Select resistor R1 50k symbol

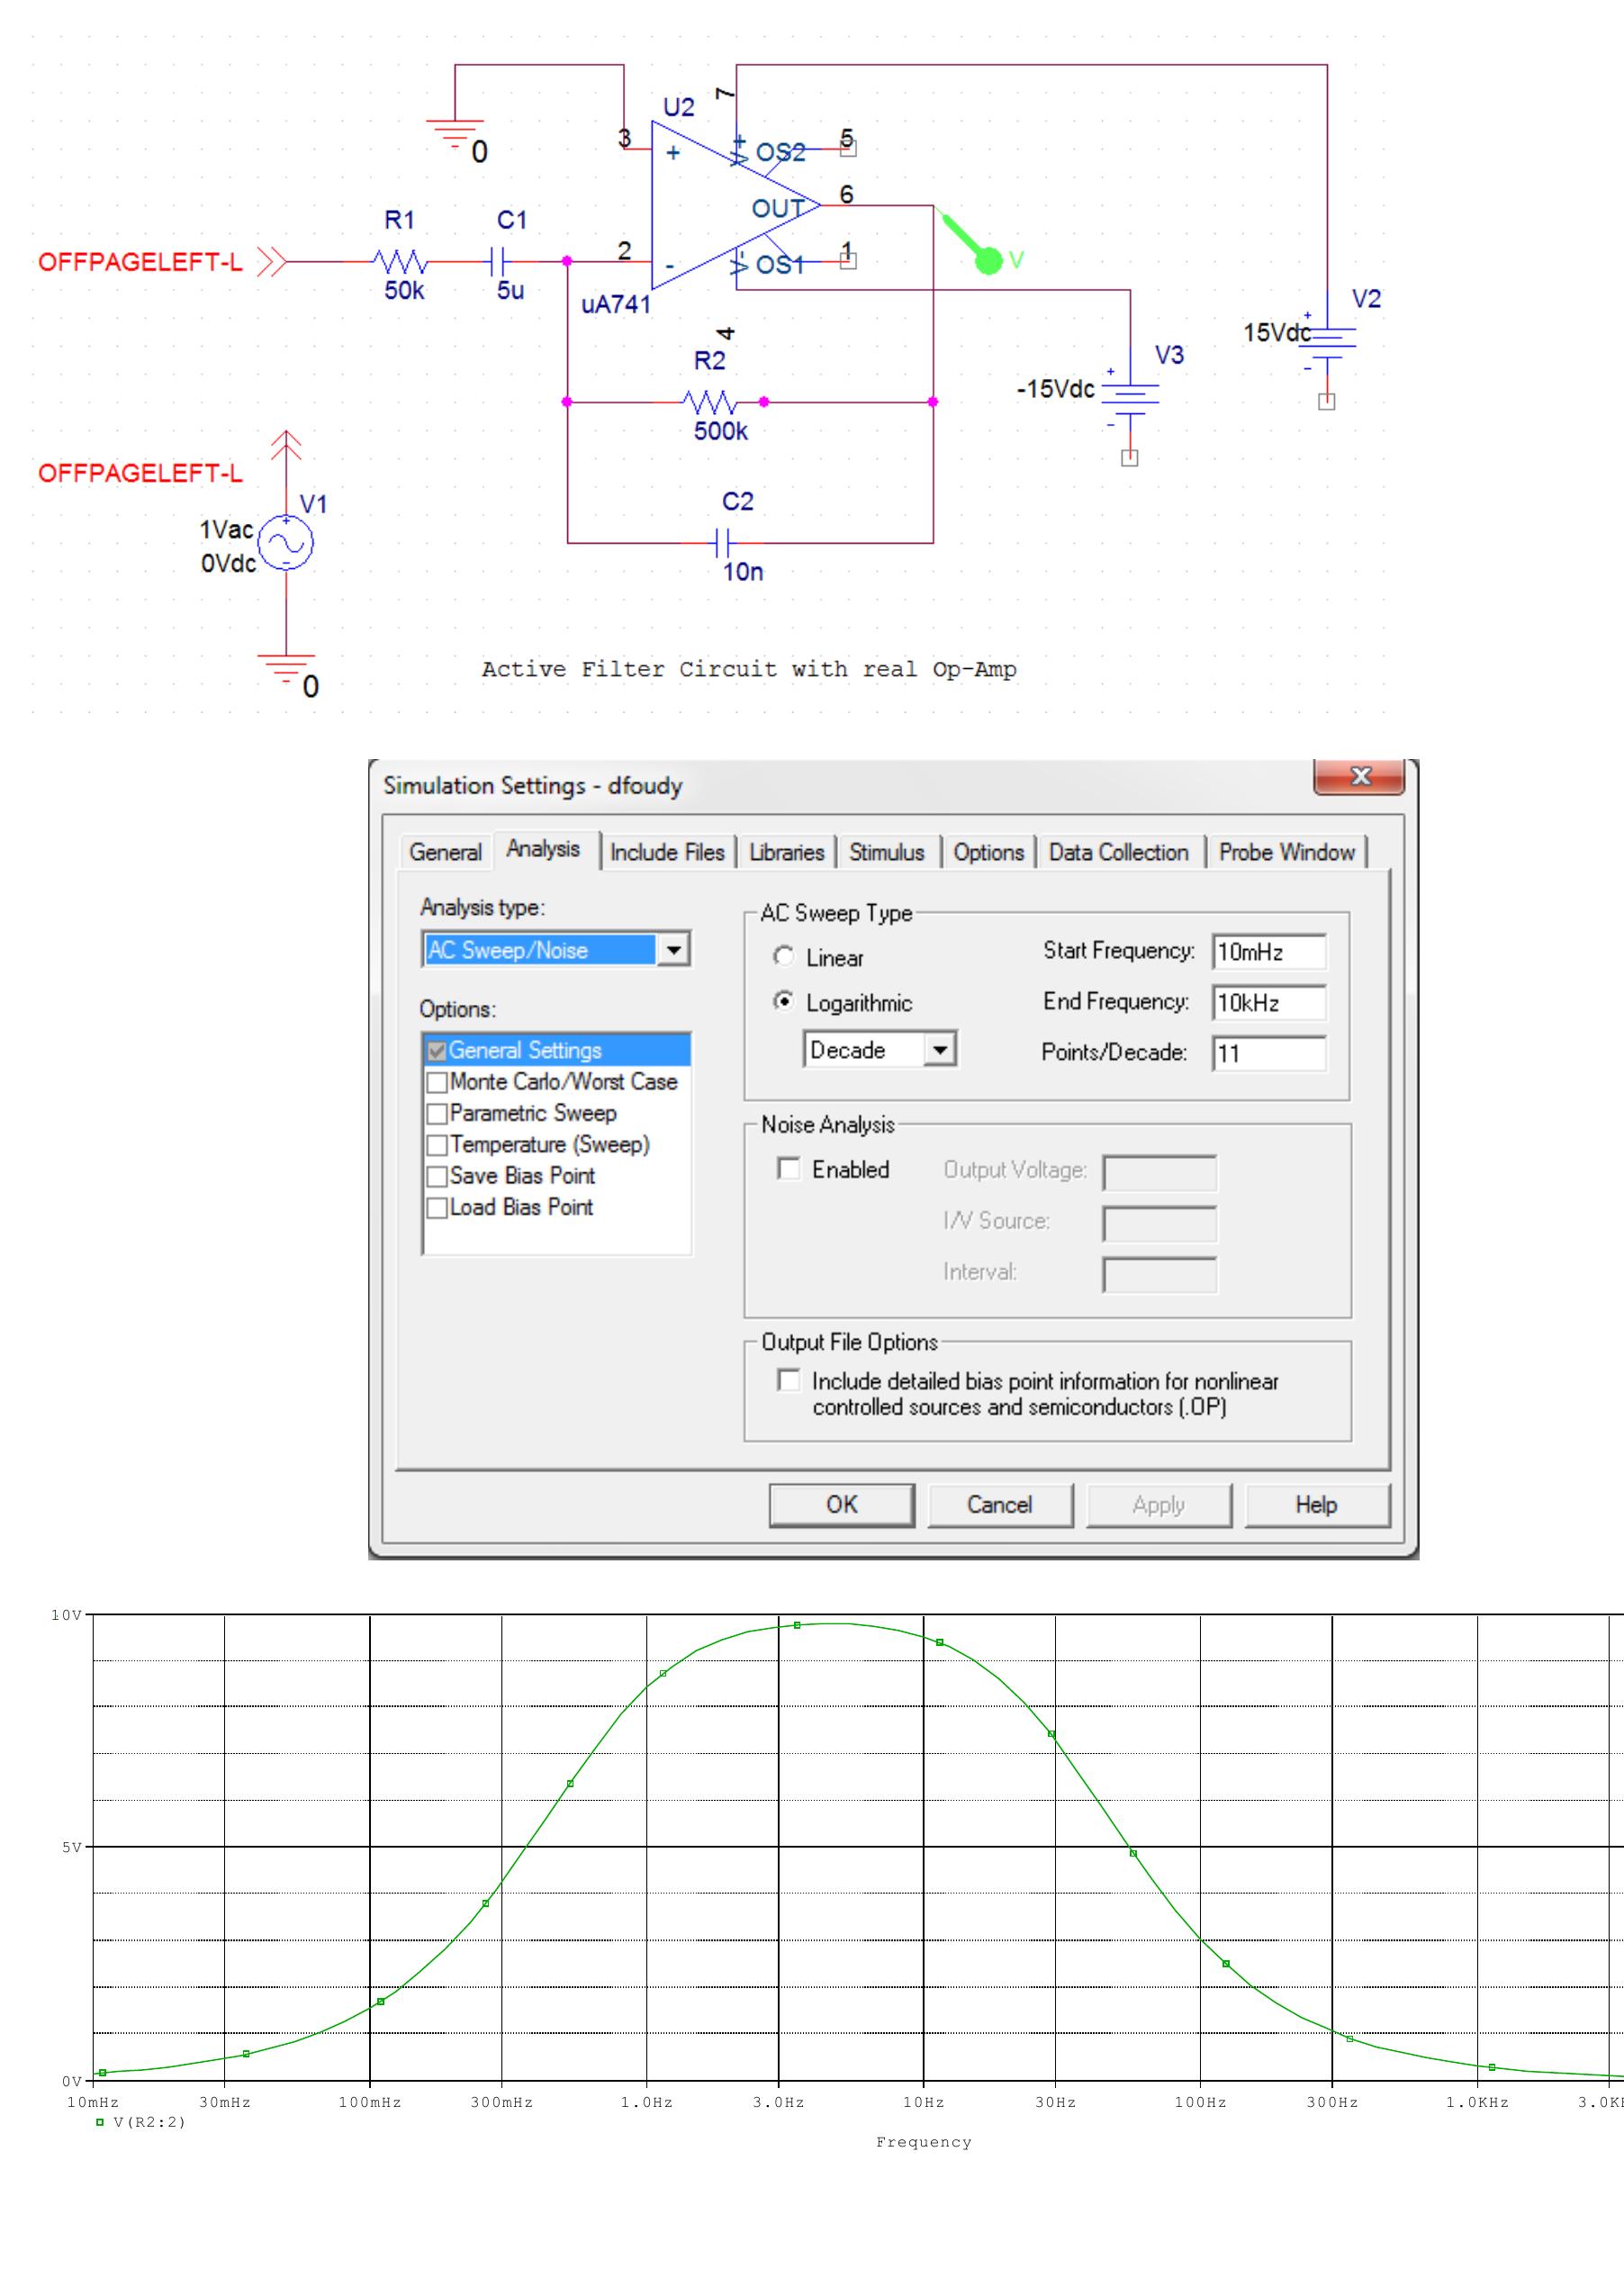(x=401, y=262)
